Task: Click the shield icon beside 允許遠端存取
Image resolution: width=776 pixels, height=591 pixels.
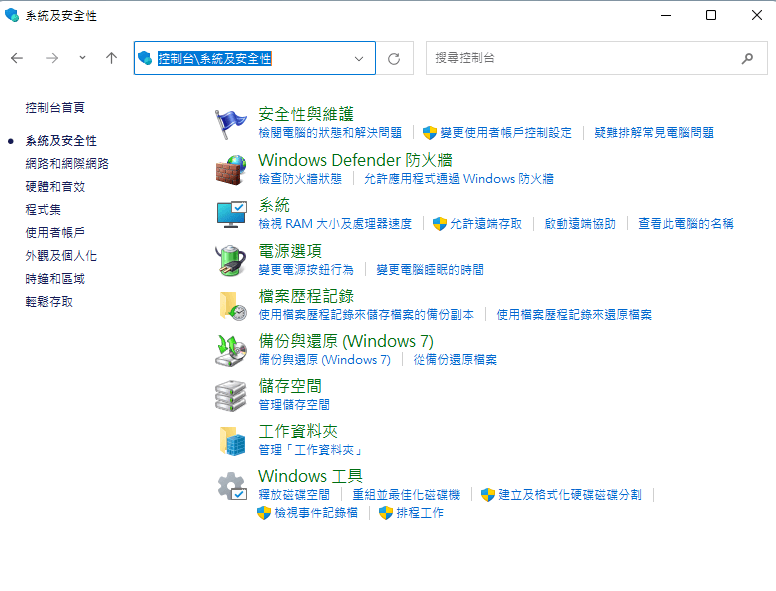Action: point(439,224)
